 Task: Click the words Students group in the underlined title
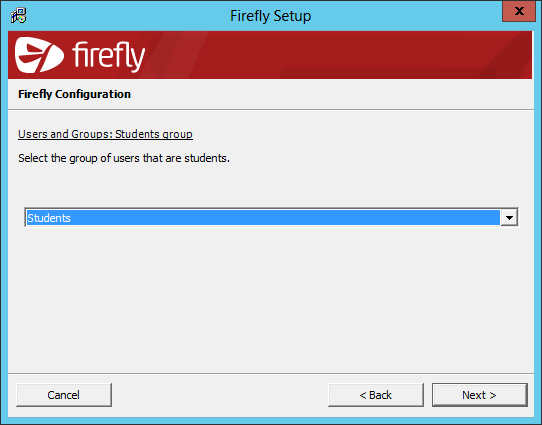tap(154, 134)
